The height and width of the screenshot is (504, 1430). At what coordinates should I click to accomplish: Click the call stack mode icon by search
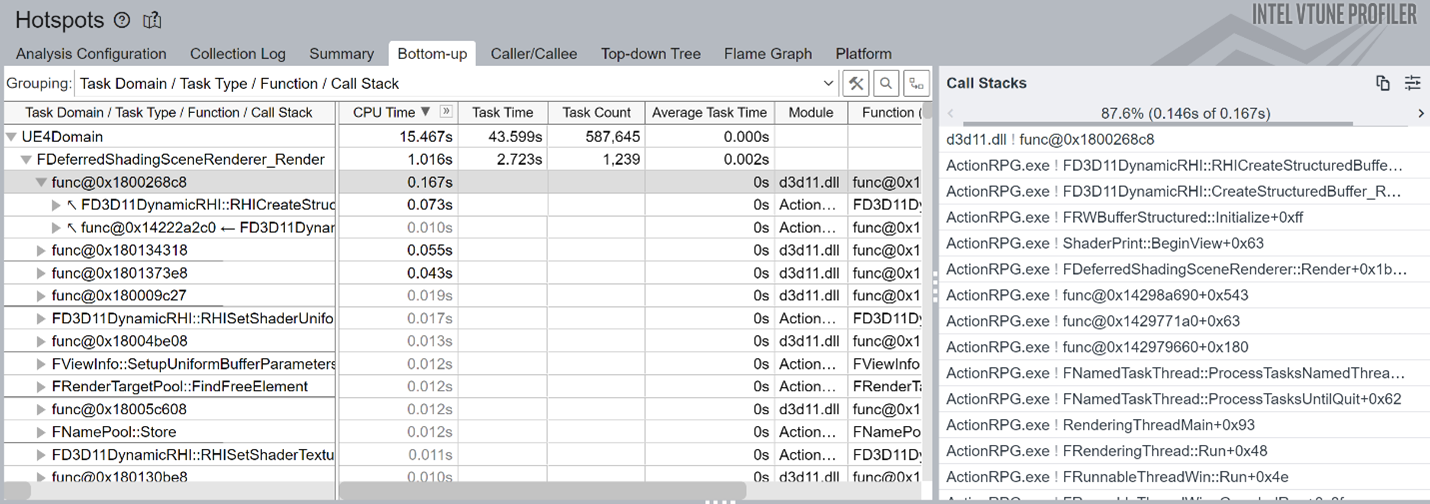point(916,84)
